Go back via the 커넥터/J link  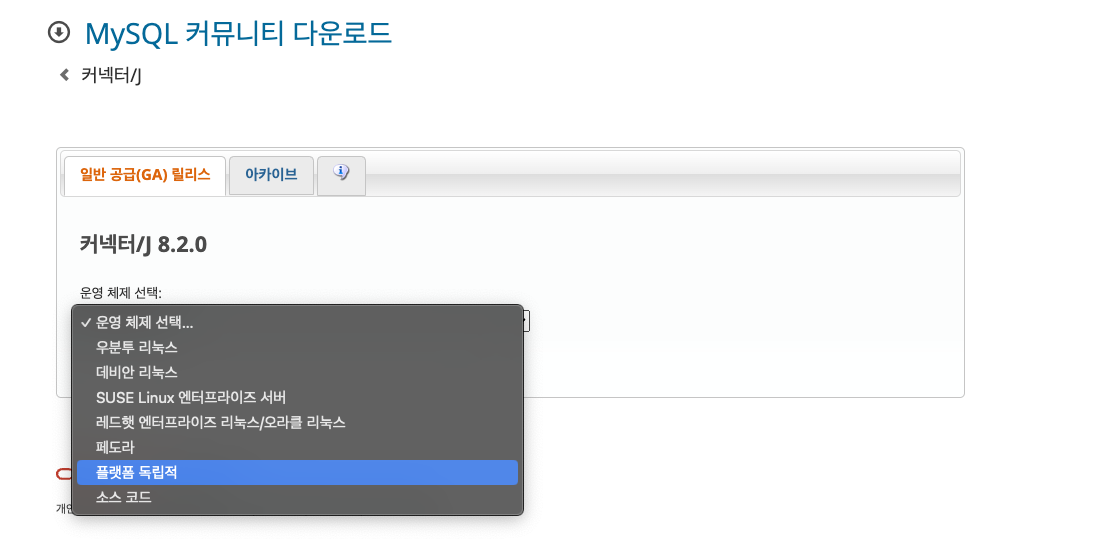(x=111, y=75)
